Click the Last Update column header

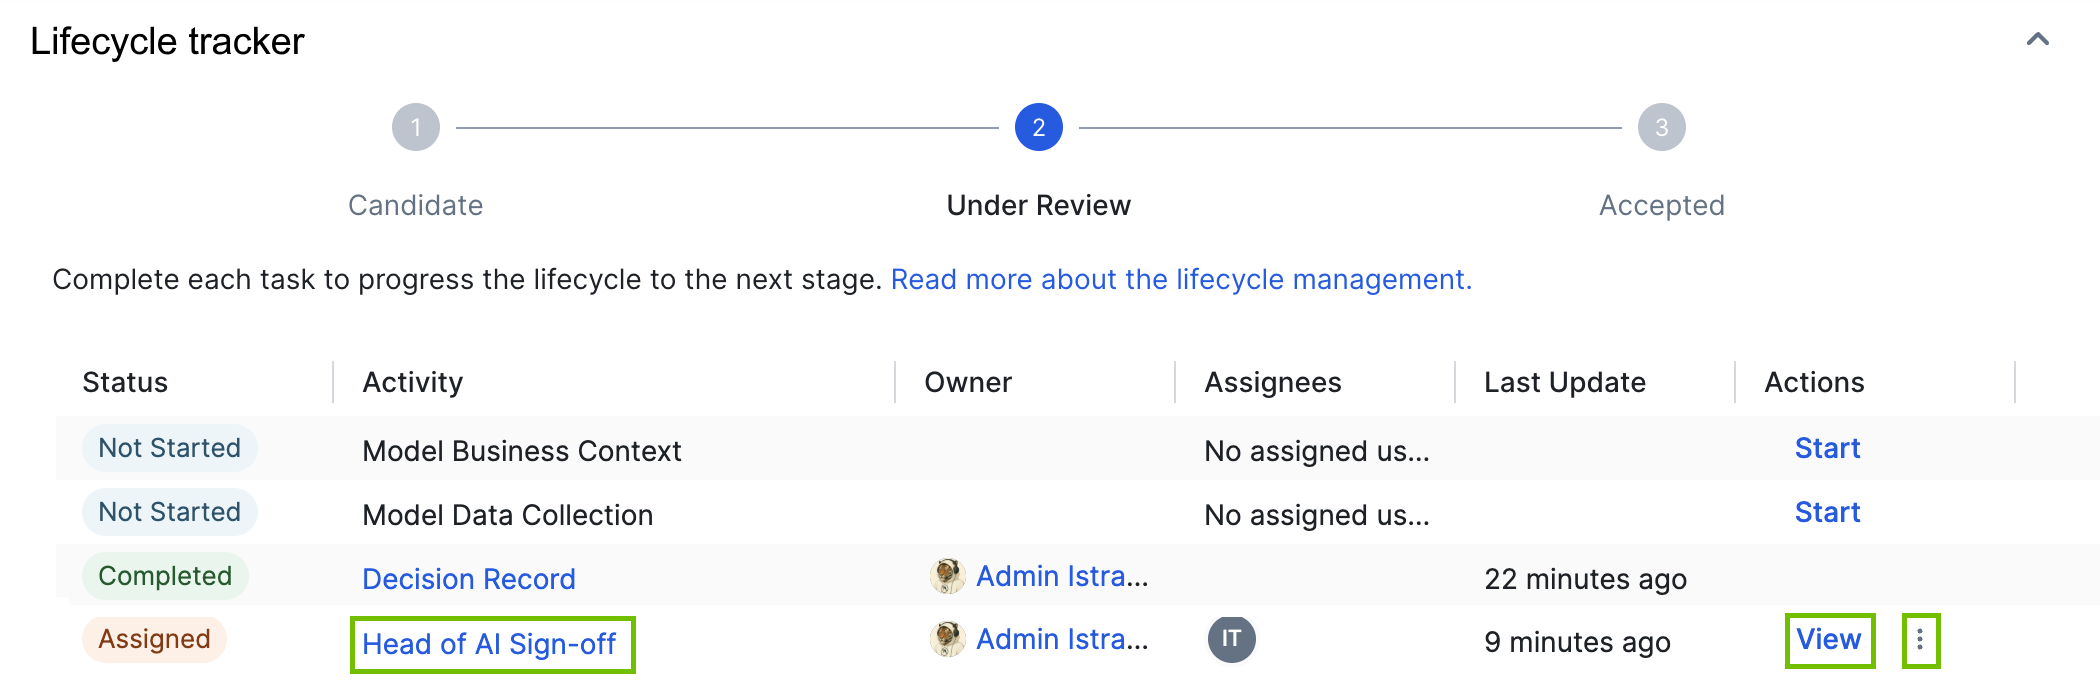(1564, 383)
